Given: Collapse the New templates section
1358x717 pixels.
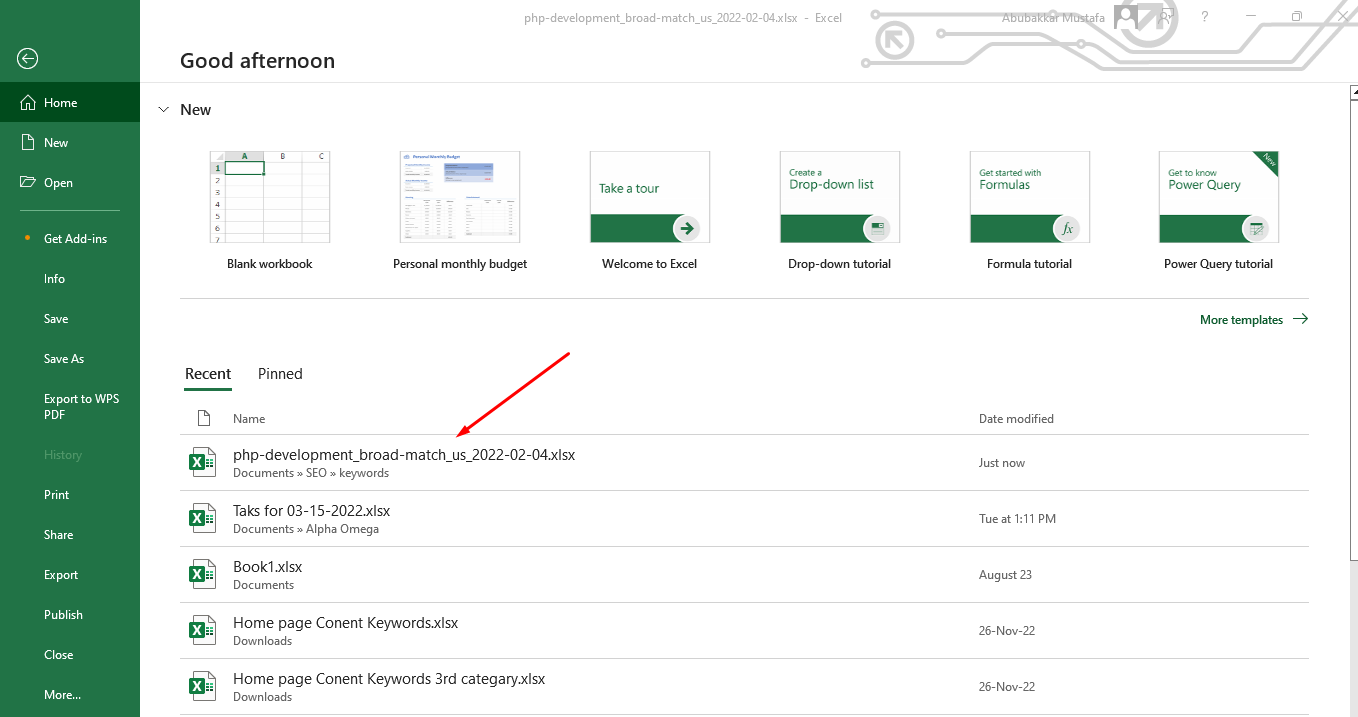Looking at the screenshot, I should (x=163, y=110).
